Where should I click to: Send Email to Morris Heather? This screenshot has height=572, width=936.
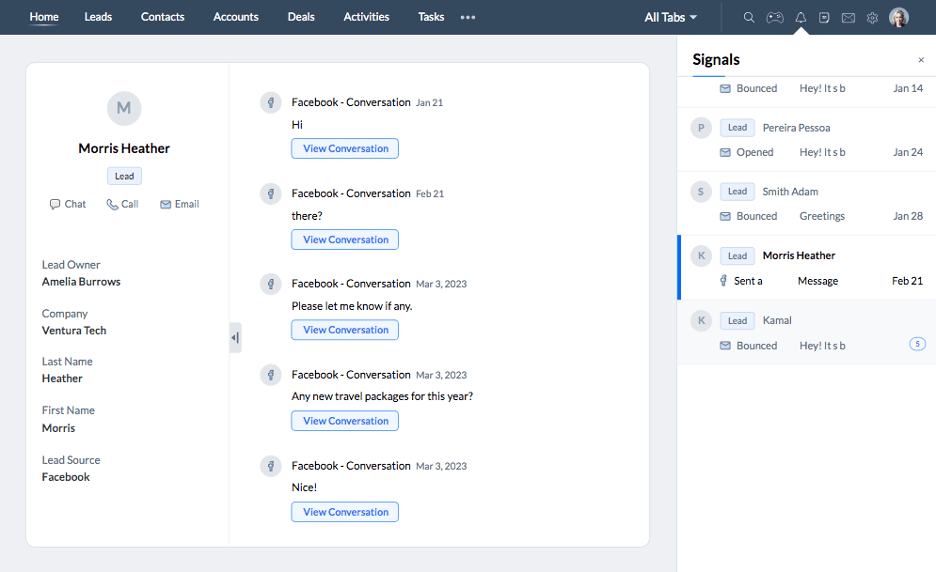pyautogui.click(x=179, y=204)
